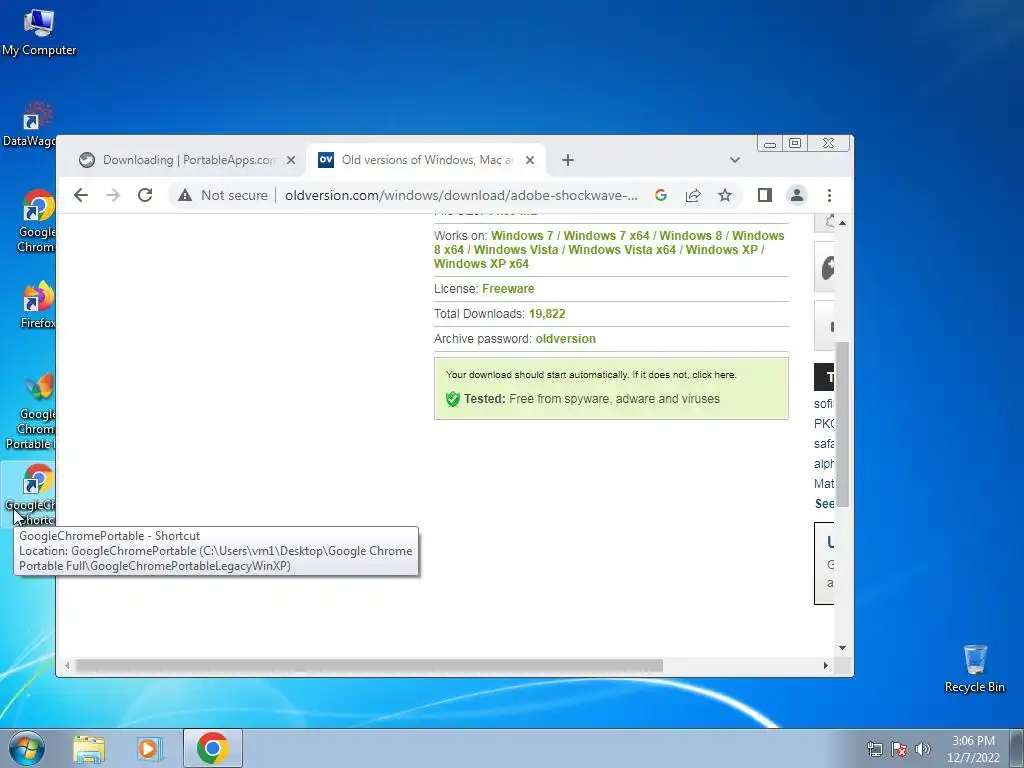The height and width of the screenshot is (768, 1024).
Task: Open the Windows 7 compatibility link
Action: point(522,236)
